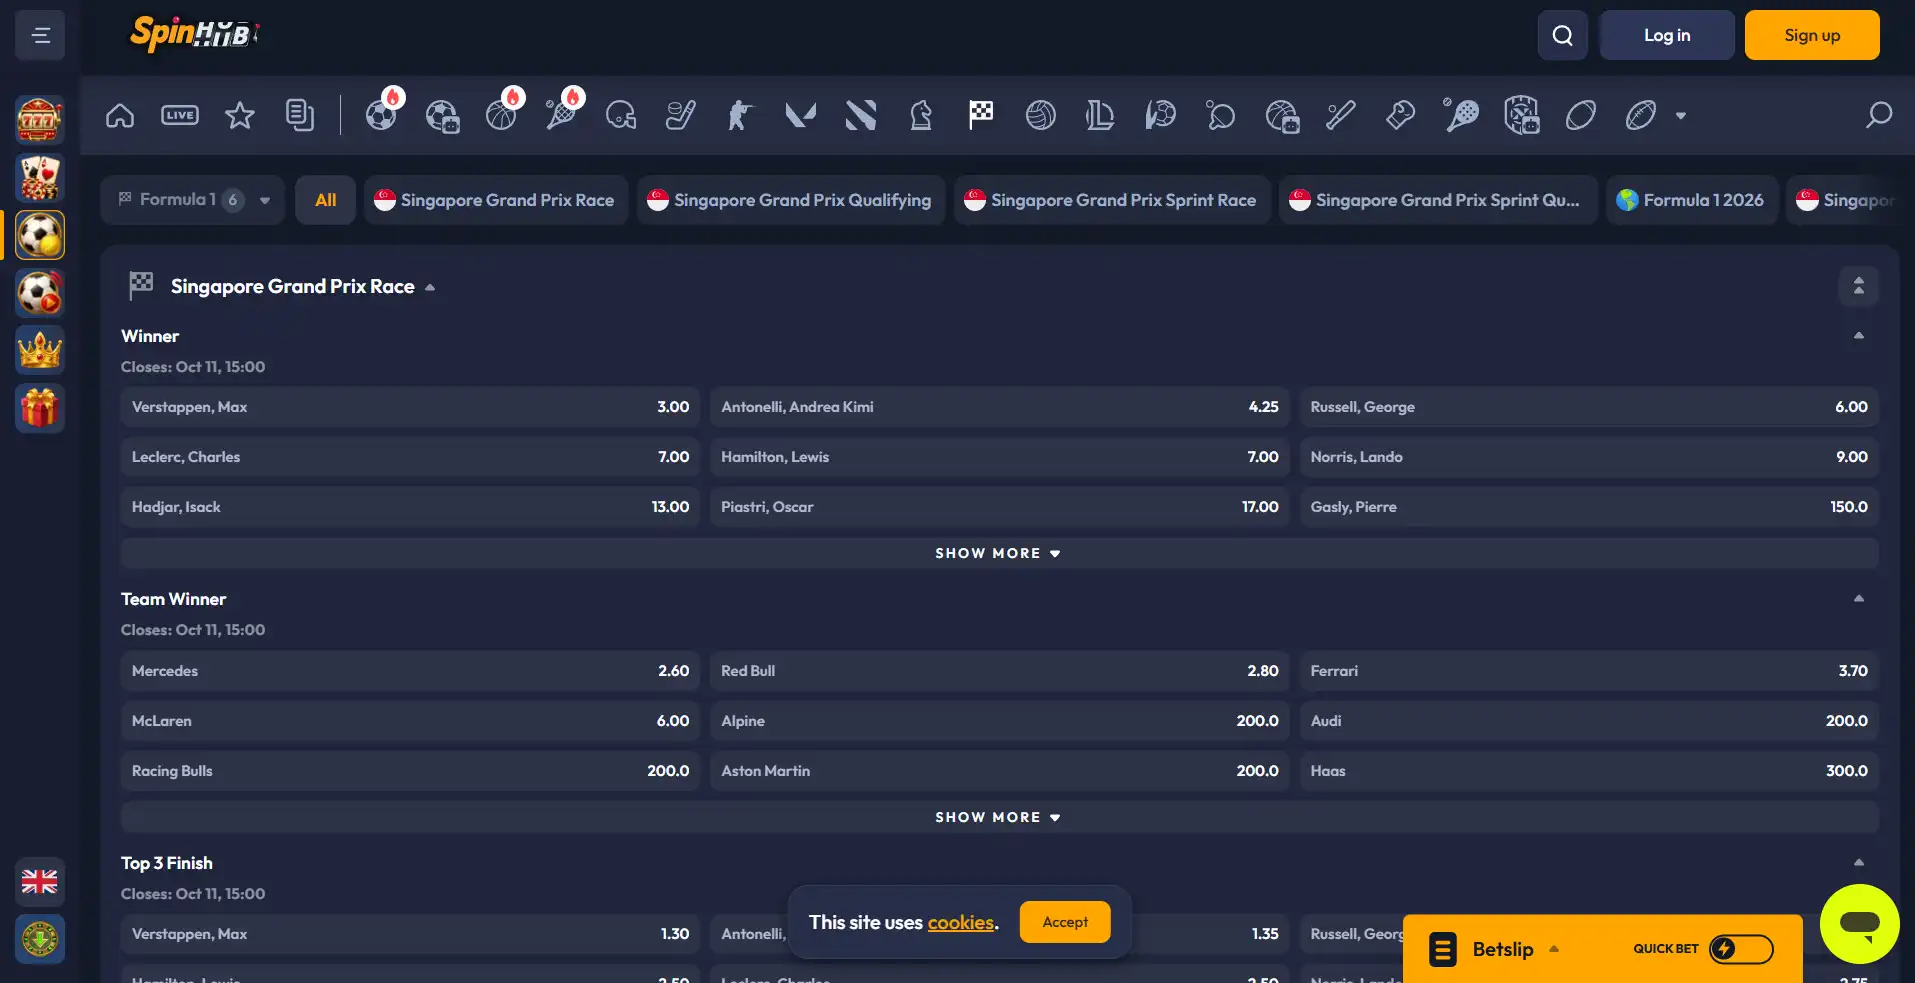Expand more sports dropdown arrow
The height and width of the screenshot is (983, 1915).
pyautogui.click(x=1681, y=116)
